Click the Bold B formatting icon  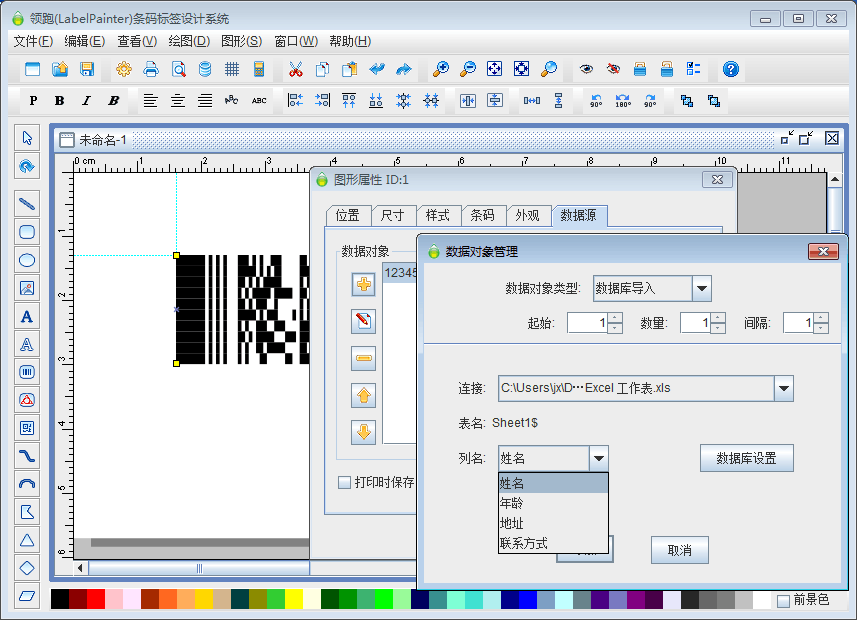tap(59, 101)
